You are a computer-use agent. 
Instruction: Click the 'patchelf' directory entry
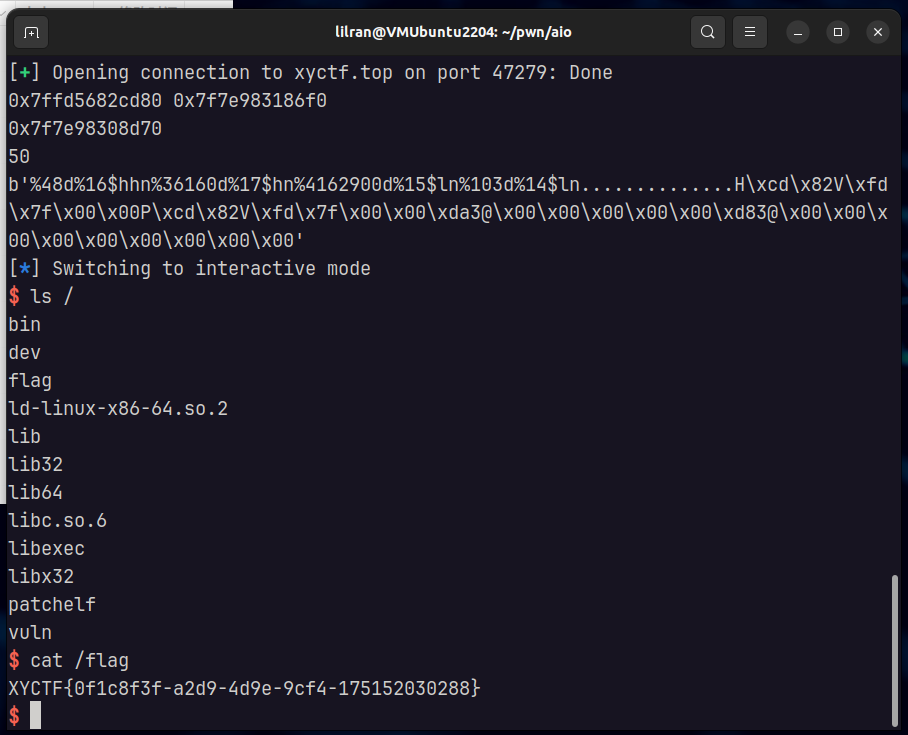pyautogui.click(x=50, y=604)
